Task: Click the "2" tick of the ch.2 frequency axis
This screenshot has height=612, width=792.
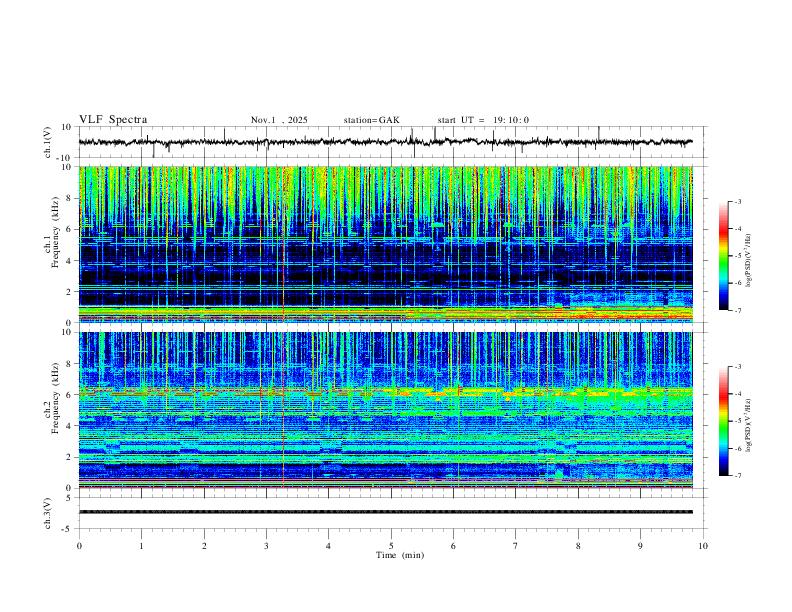Action: (70, 457)
